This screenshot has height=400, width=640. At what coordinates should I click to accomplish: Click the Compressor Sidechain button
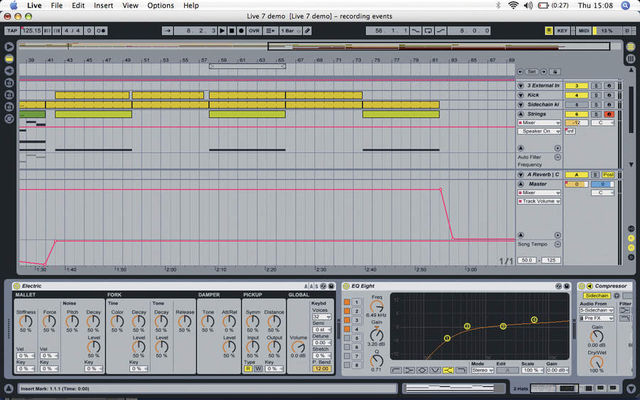[596, 296]
